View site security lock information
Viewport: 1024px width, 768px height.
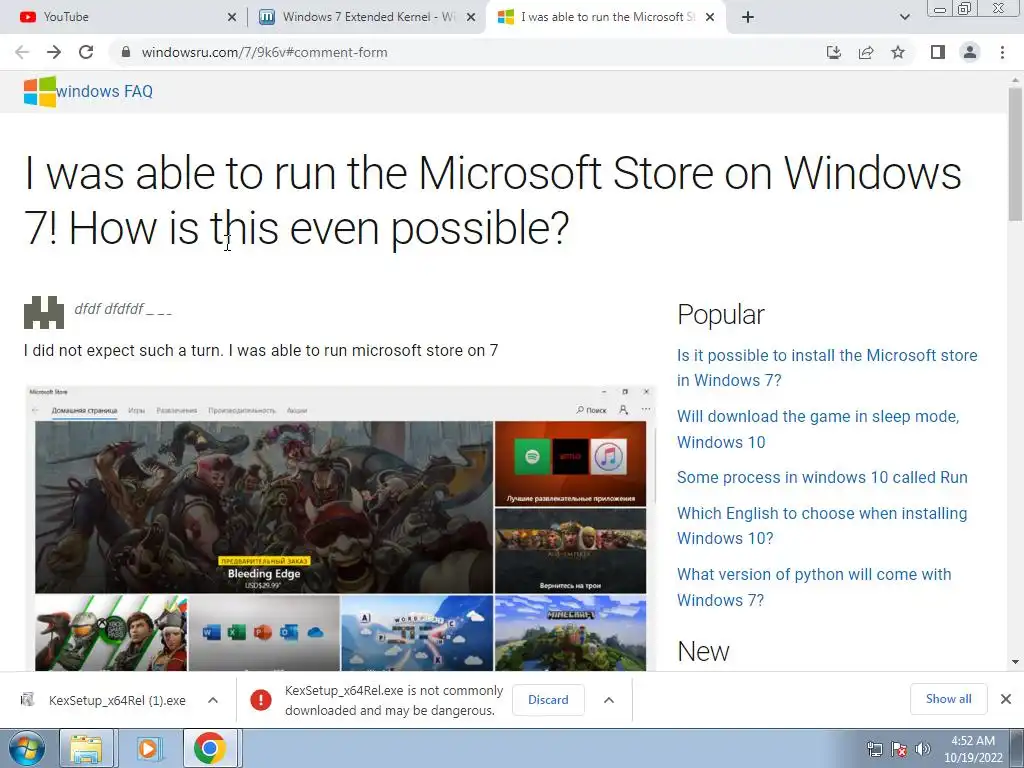[126, 52]
